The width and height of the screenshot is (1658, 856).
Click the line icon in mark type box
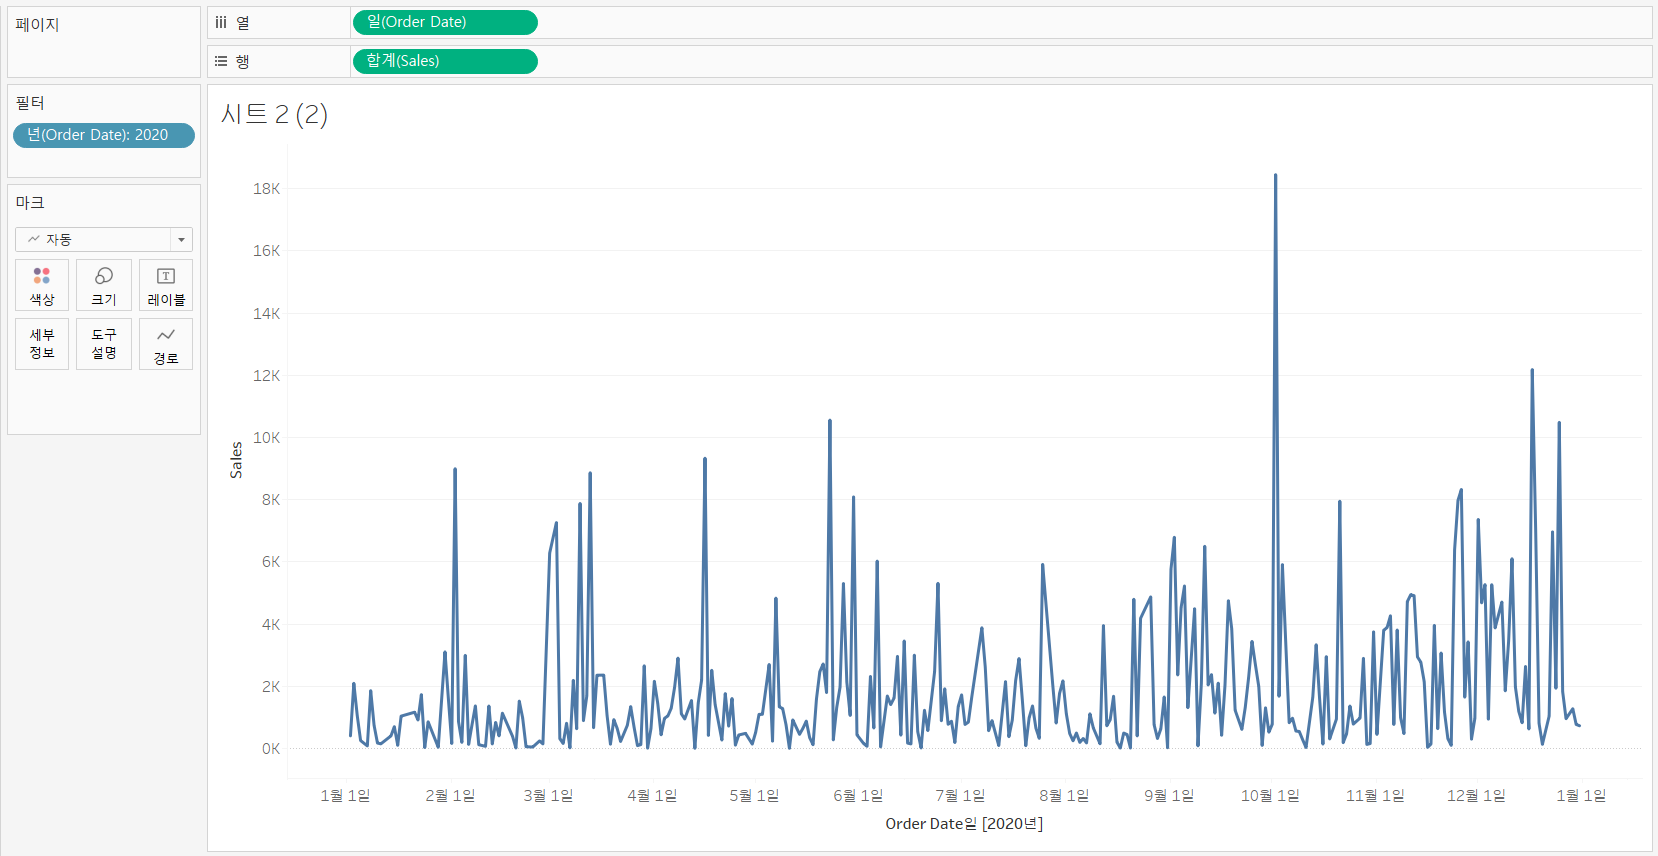pos(34,240)
